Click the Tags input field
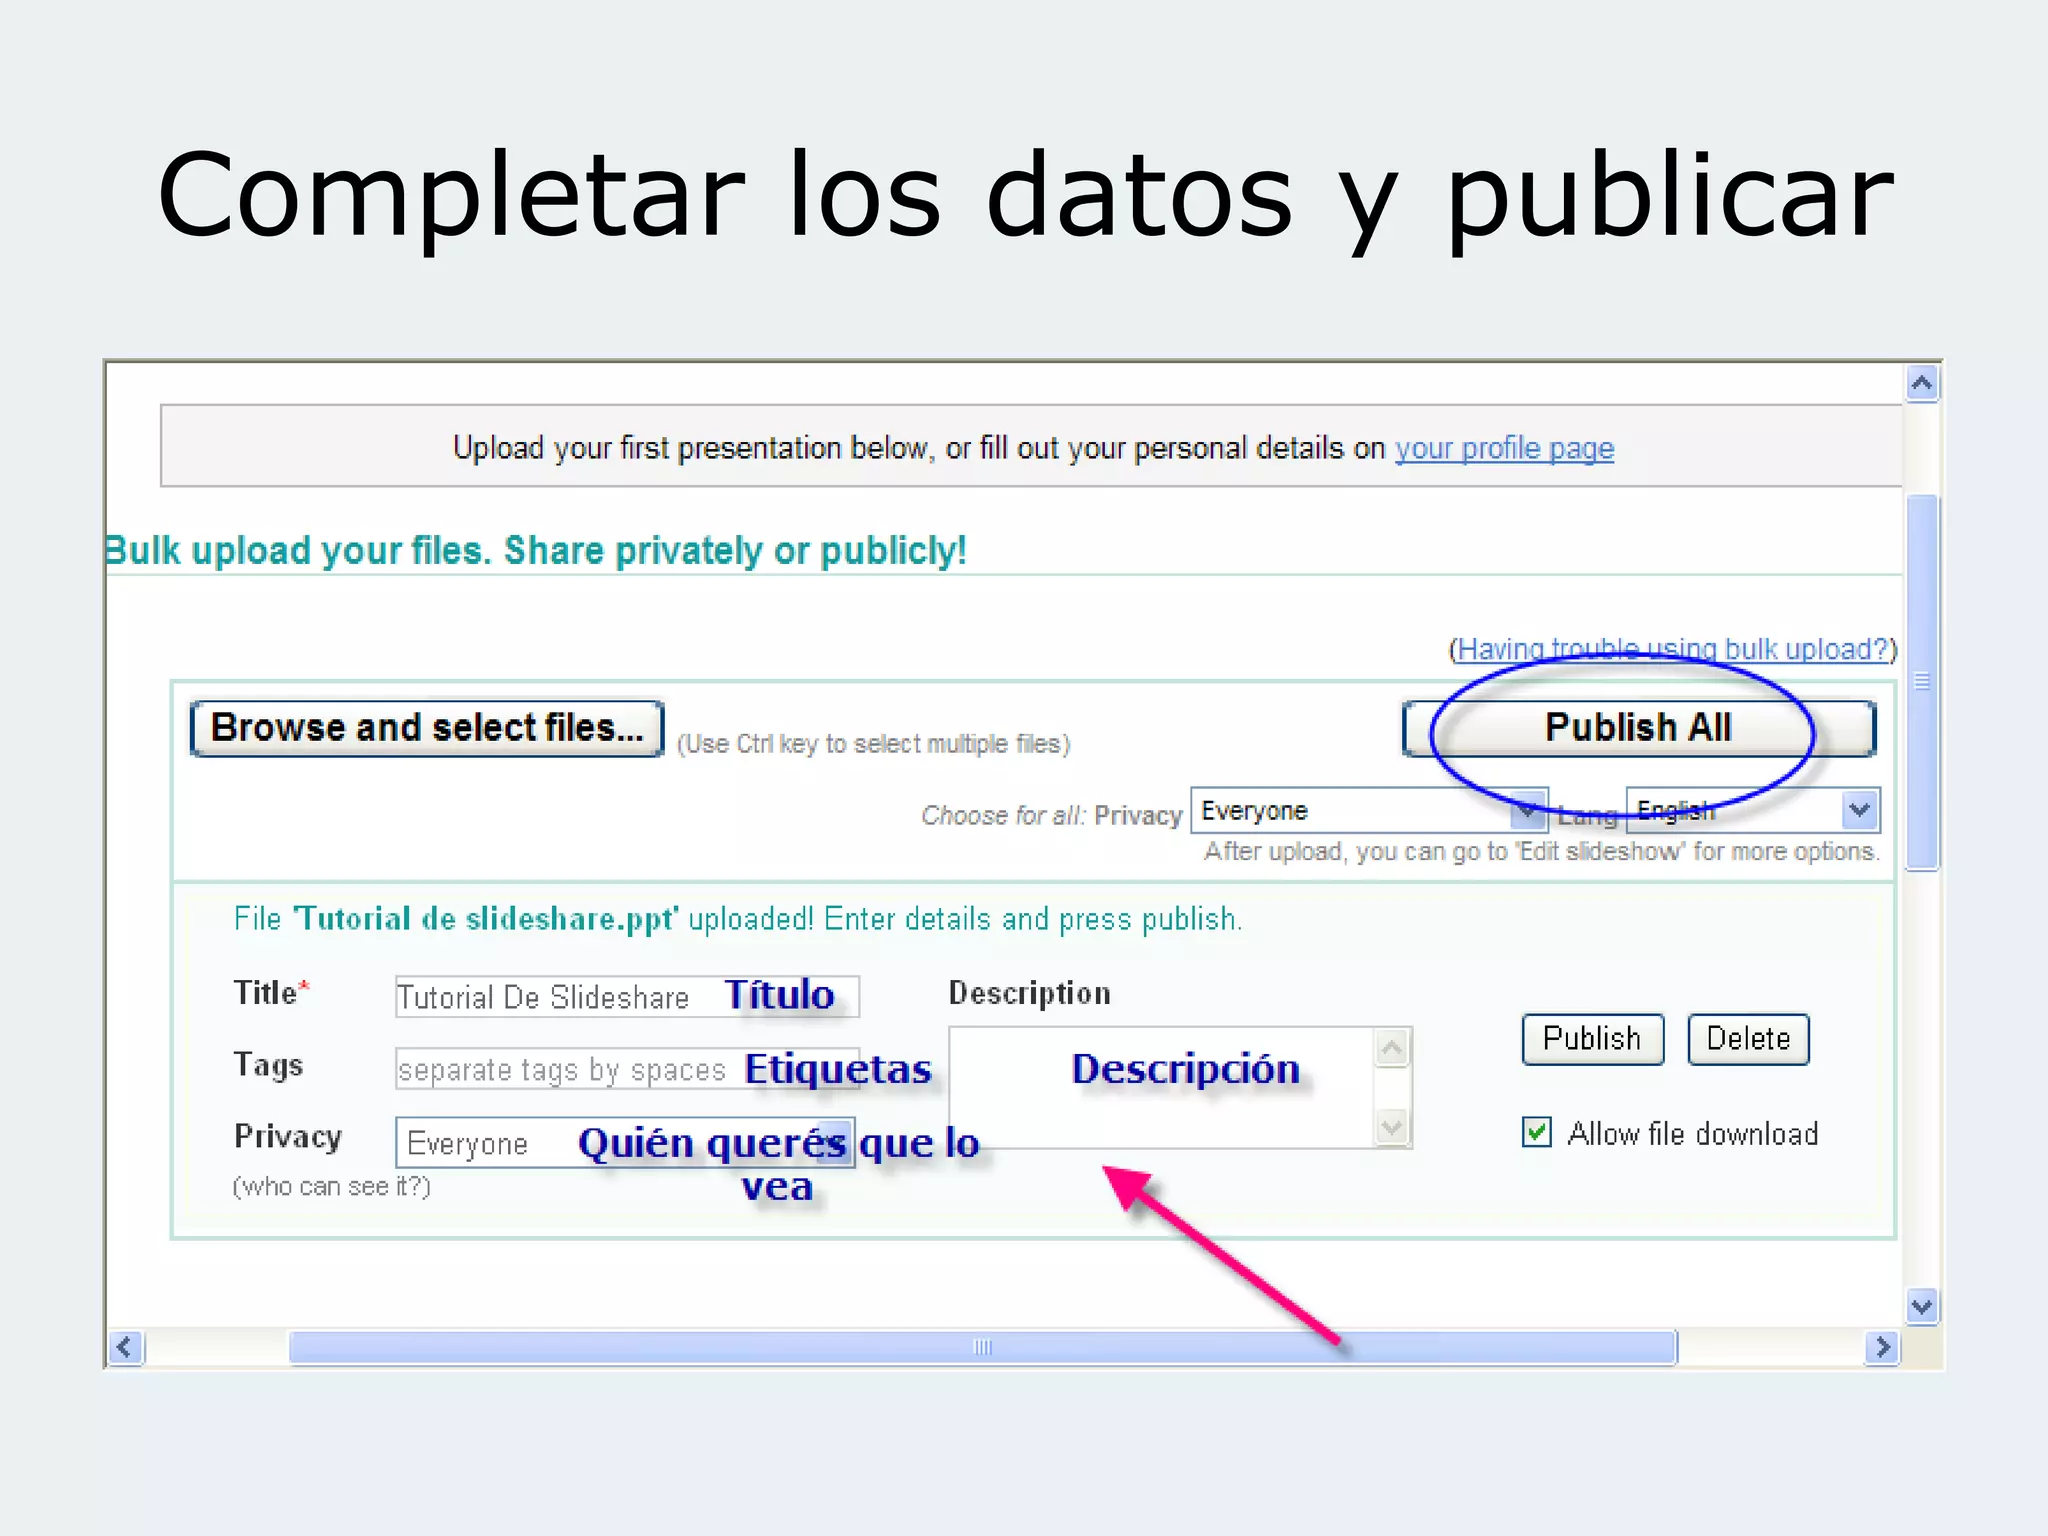The height and width of the screenshot is (1536, 2048). click(x=627, y=1069)
